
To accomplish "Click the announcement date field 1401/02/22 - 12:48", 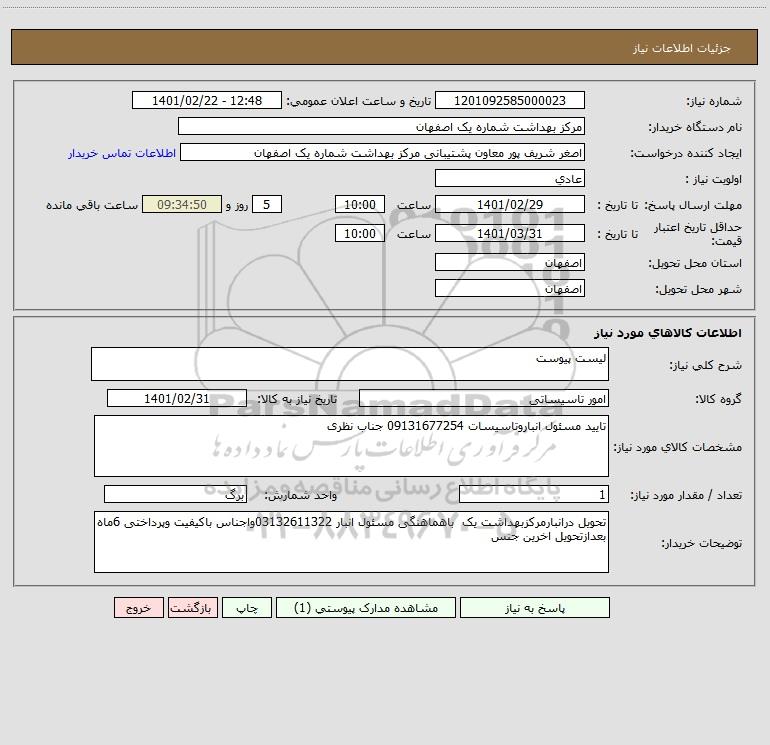I will 207,100.
